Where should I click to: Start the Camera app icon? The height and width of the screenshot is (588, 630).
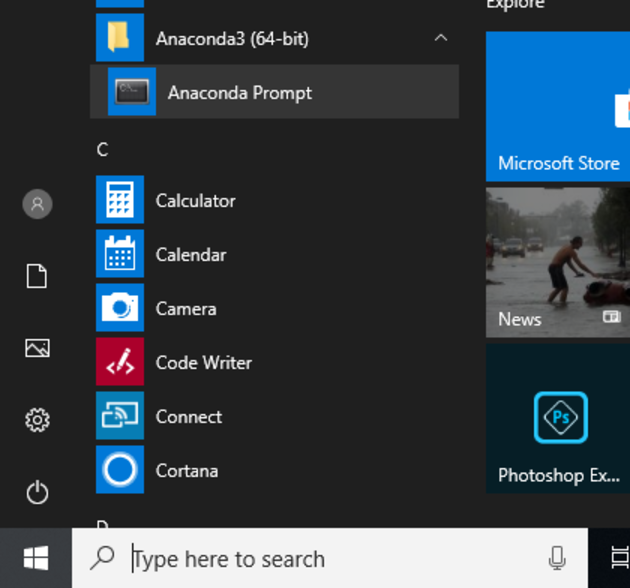point(120,307)
